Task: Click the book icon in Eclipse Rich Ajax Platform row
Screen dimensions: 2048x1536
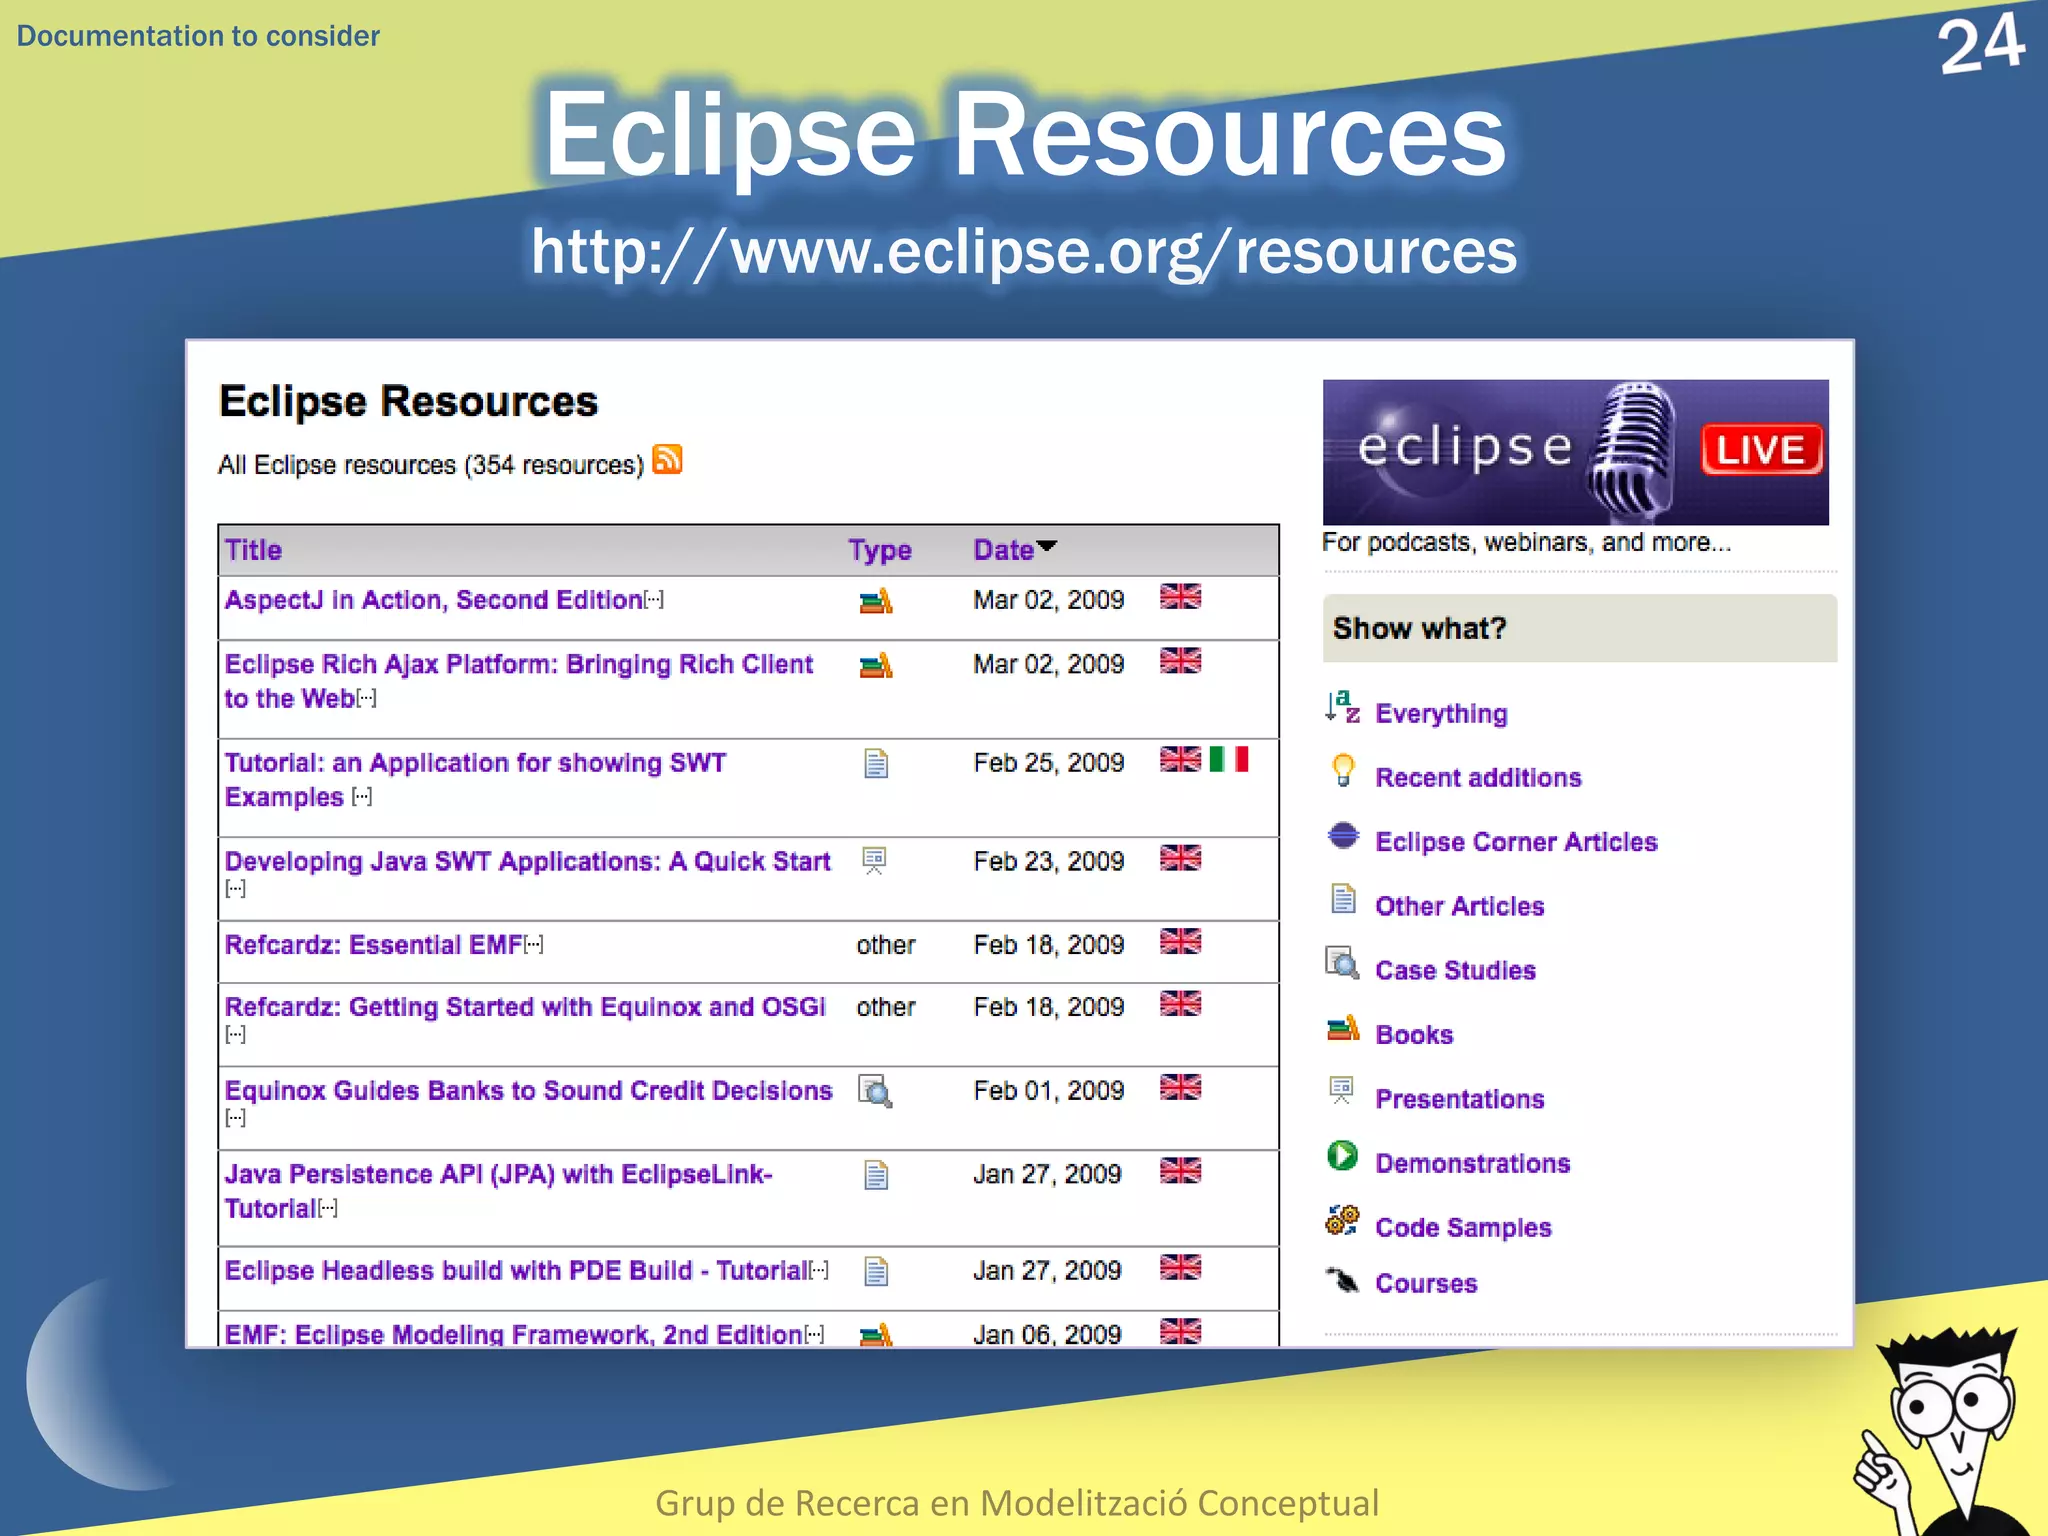Action: tap(876, 665)
